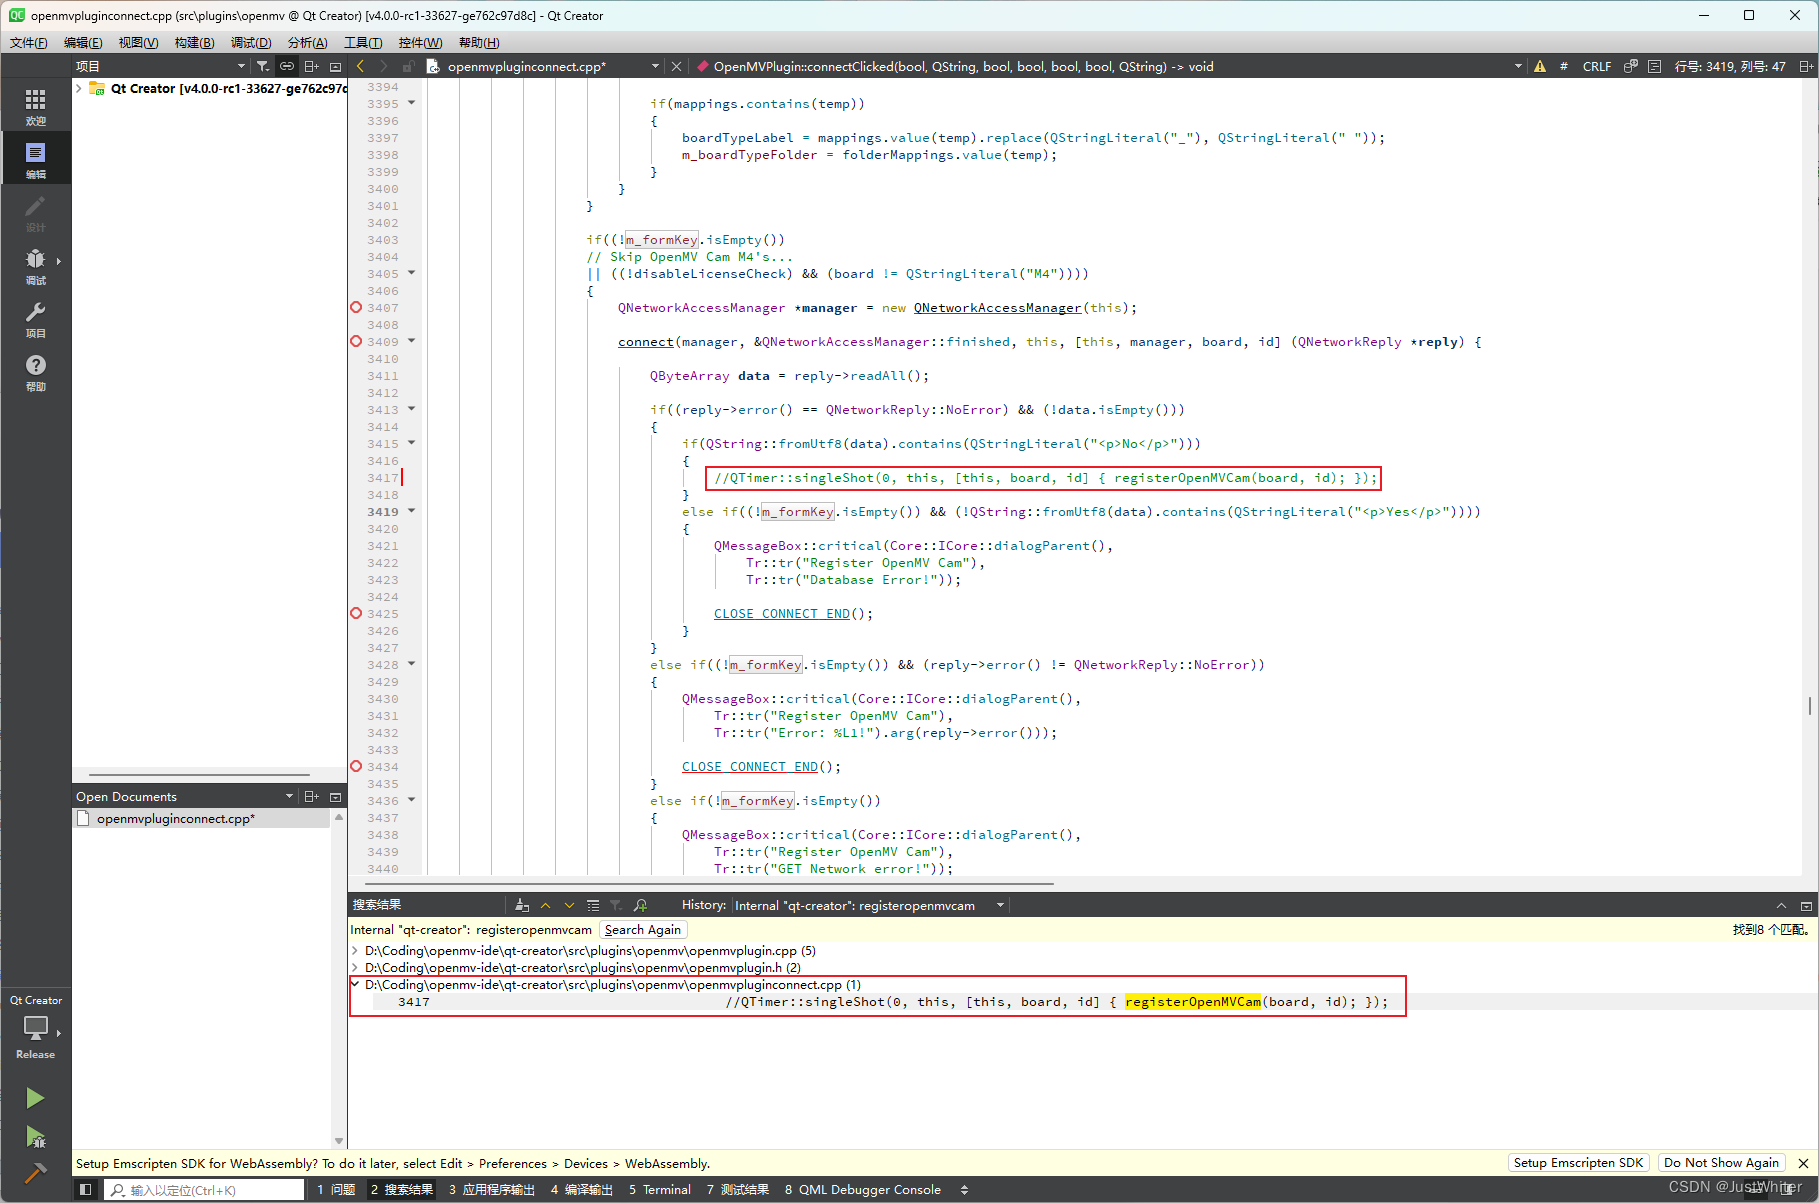The height and width of the screenshot is (1203, 1819).
Task: Click the Build hammer icon
Action: [x=36, y=1172]
